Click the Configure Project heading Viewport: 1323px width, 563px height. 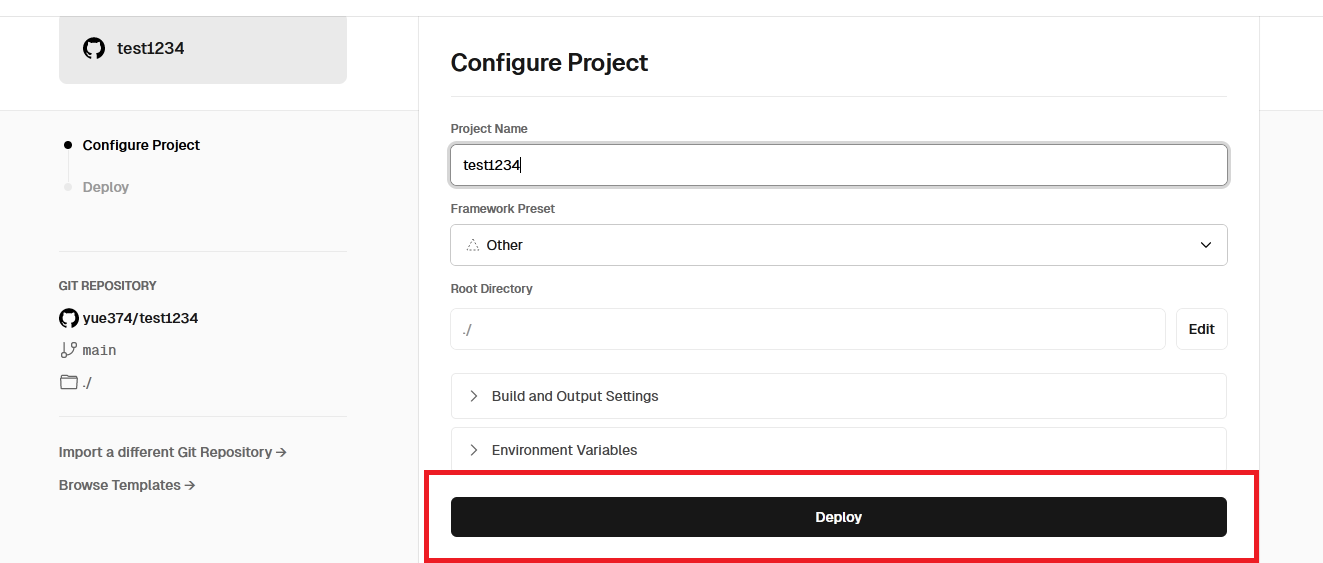pyautogui.click(x=549, y=62)
